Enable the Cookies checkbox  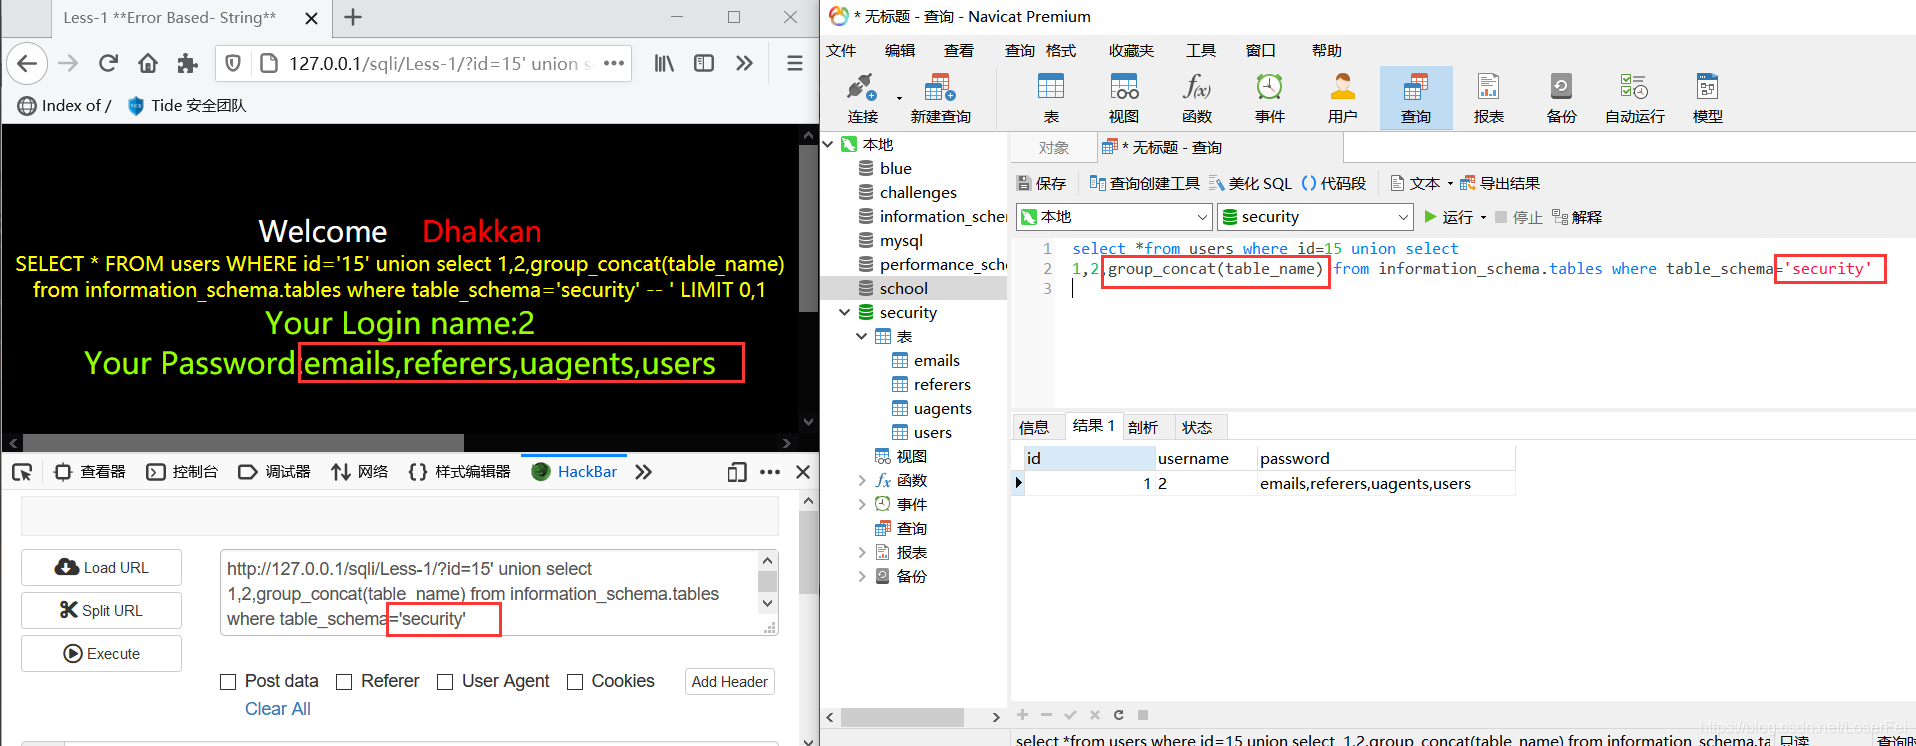coord(575,682)
